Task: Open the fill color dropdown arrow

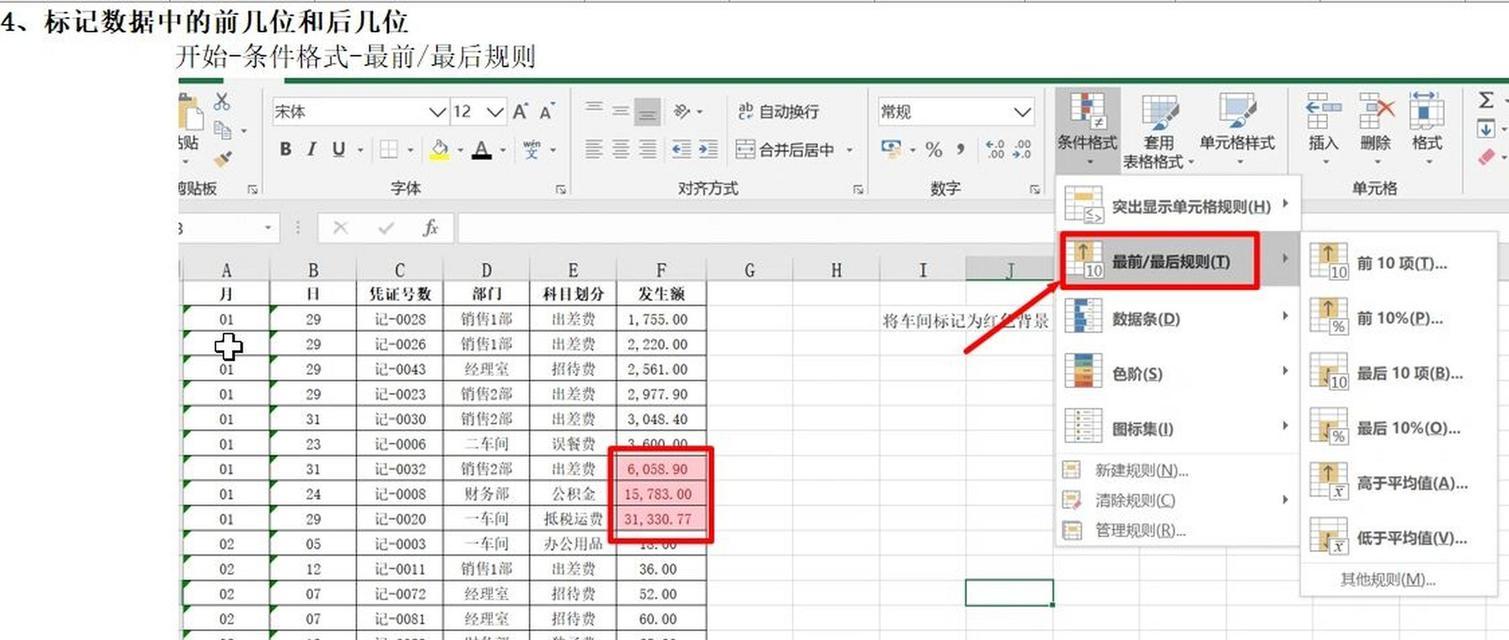Action: (x=460, y=151)
